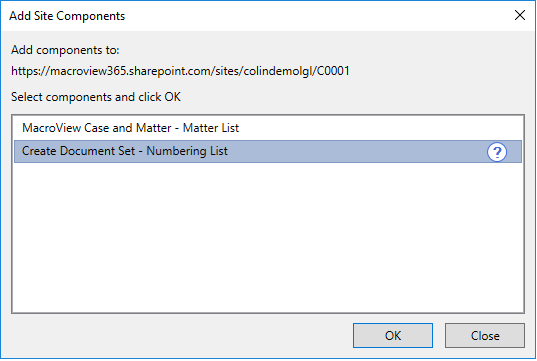Click the 'Add components to:' label
This screenshot has width=537, height=361.
(65, 50)
